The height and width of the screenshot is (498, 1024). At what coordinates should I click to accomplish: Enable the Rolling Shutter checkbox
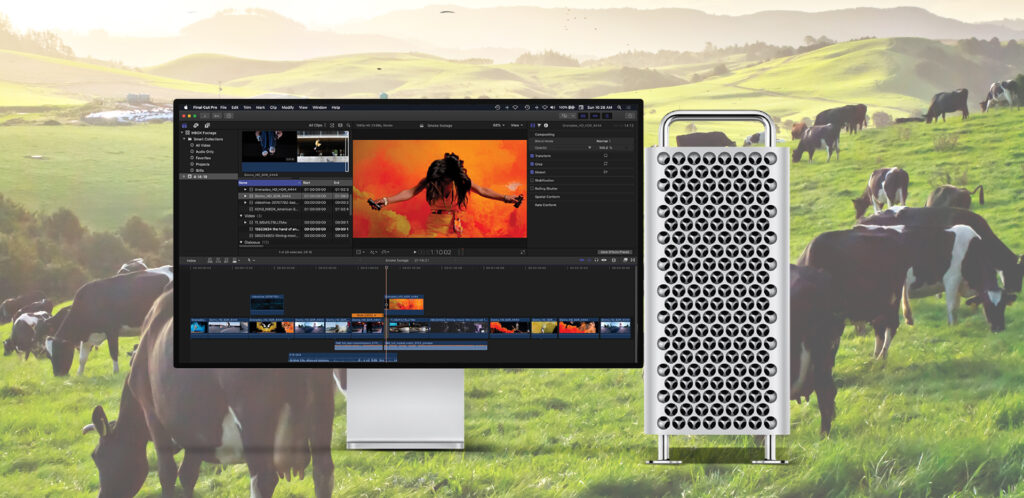point(532,188)
